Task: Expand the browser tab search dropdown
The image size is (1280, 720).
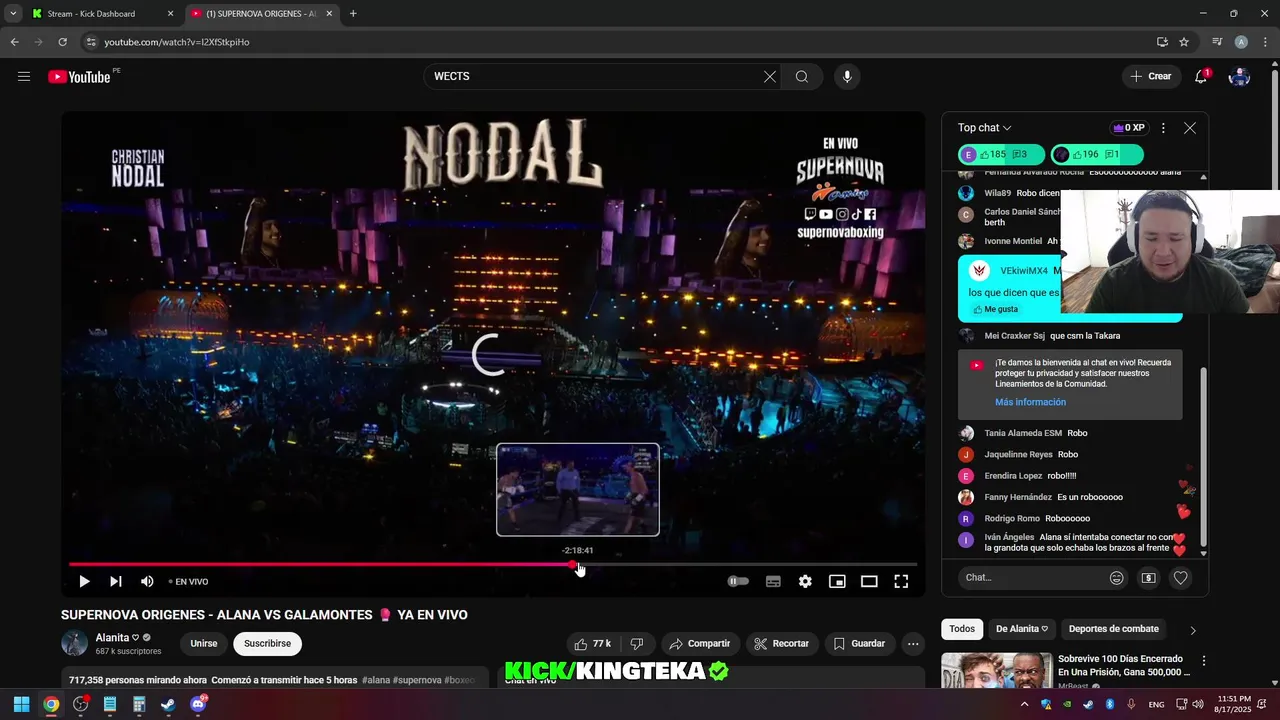Action: point(13,14)
